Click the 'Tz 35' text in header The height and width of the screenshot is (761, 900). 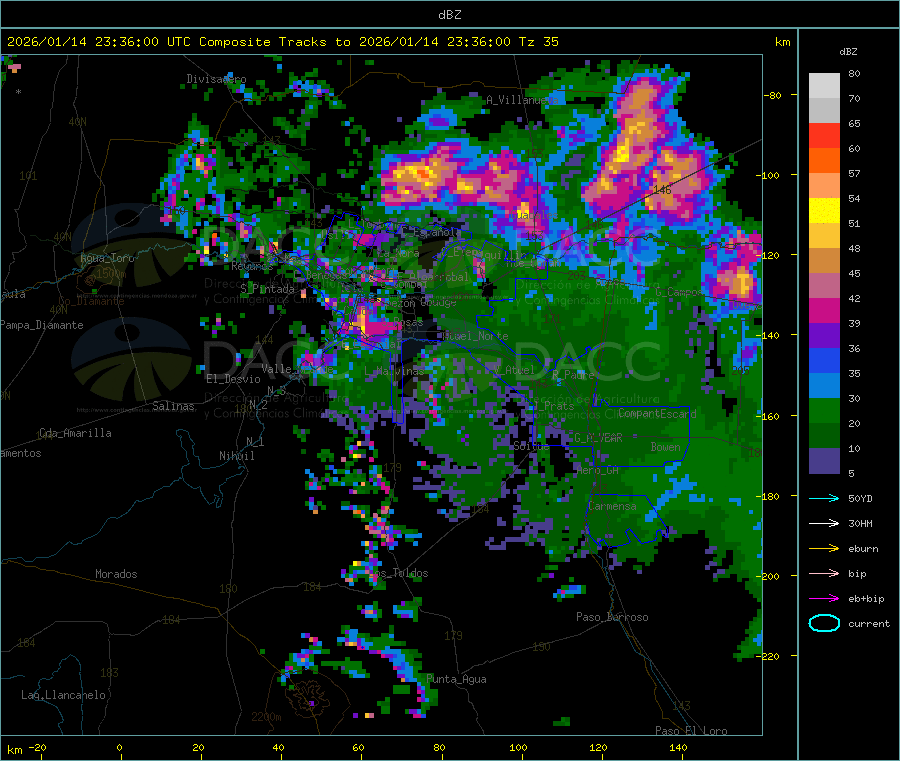pyautogui.click(x=538, y=42)
